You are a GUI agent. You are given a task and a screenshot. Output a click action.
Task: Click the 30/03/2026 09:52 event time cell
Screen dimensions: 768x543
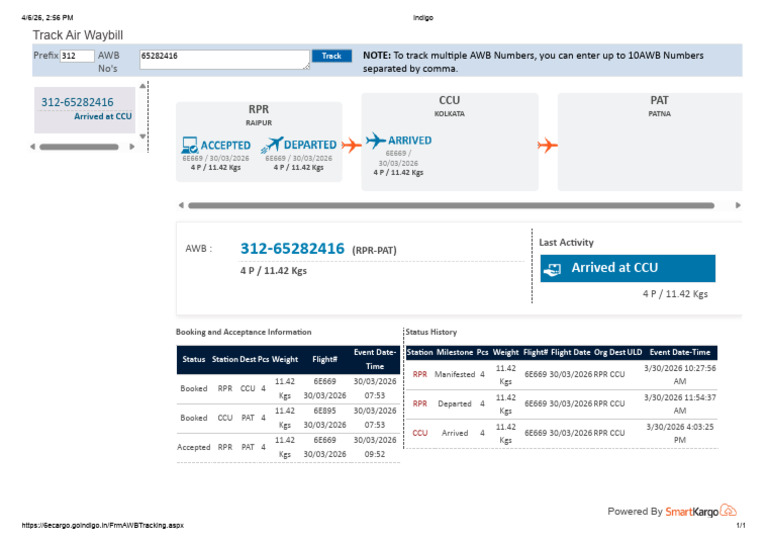click(x=375, y=447)
